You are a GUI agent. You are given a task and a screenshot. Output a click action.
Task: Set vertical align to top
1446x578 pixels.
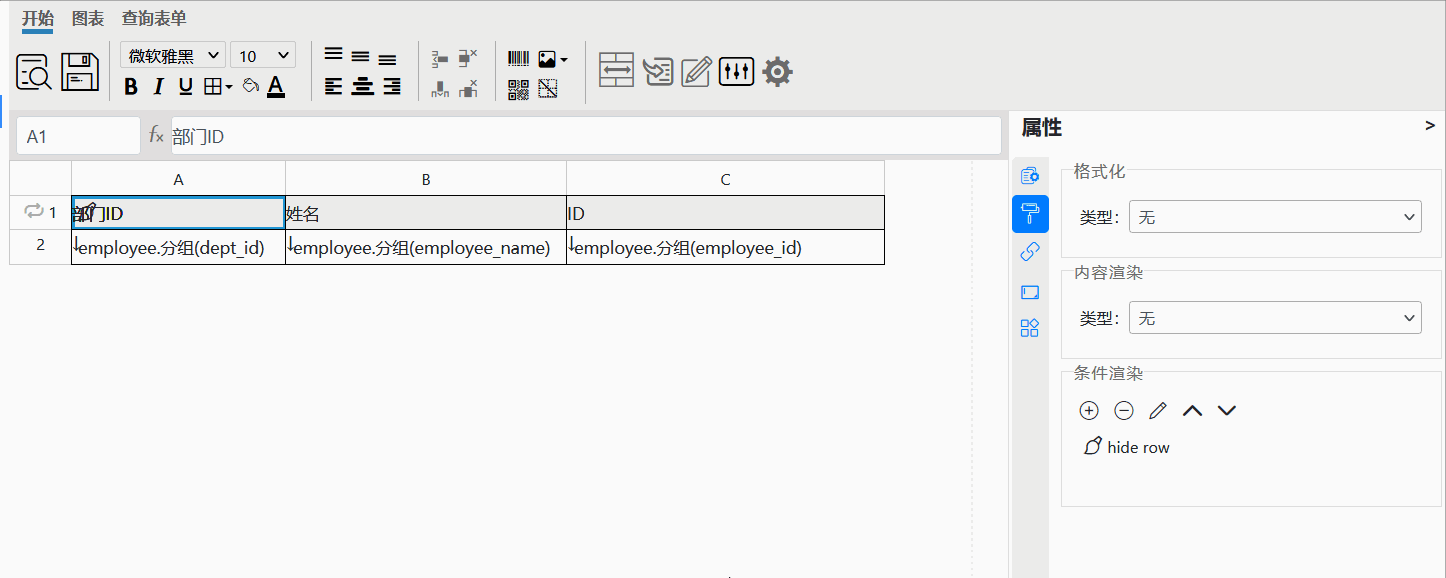pyautogui.click(x=333, y=55)
